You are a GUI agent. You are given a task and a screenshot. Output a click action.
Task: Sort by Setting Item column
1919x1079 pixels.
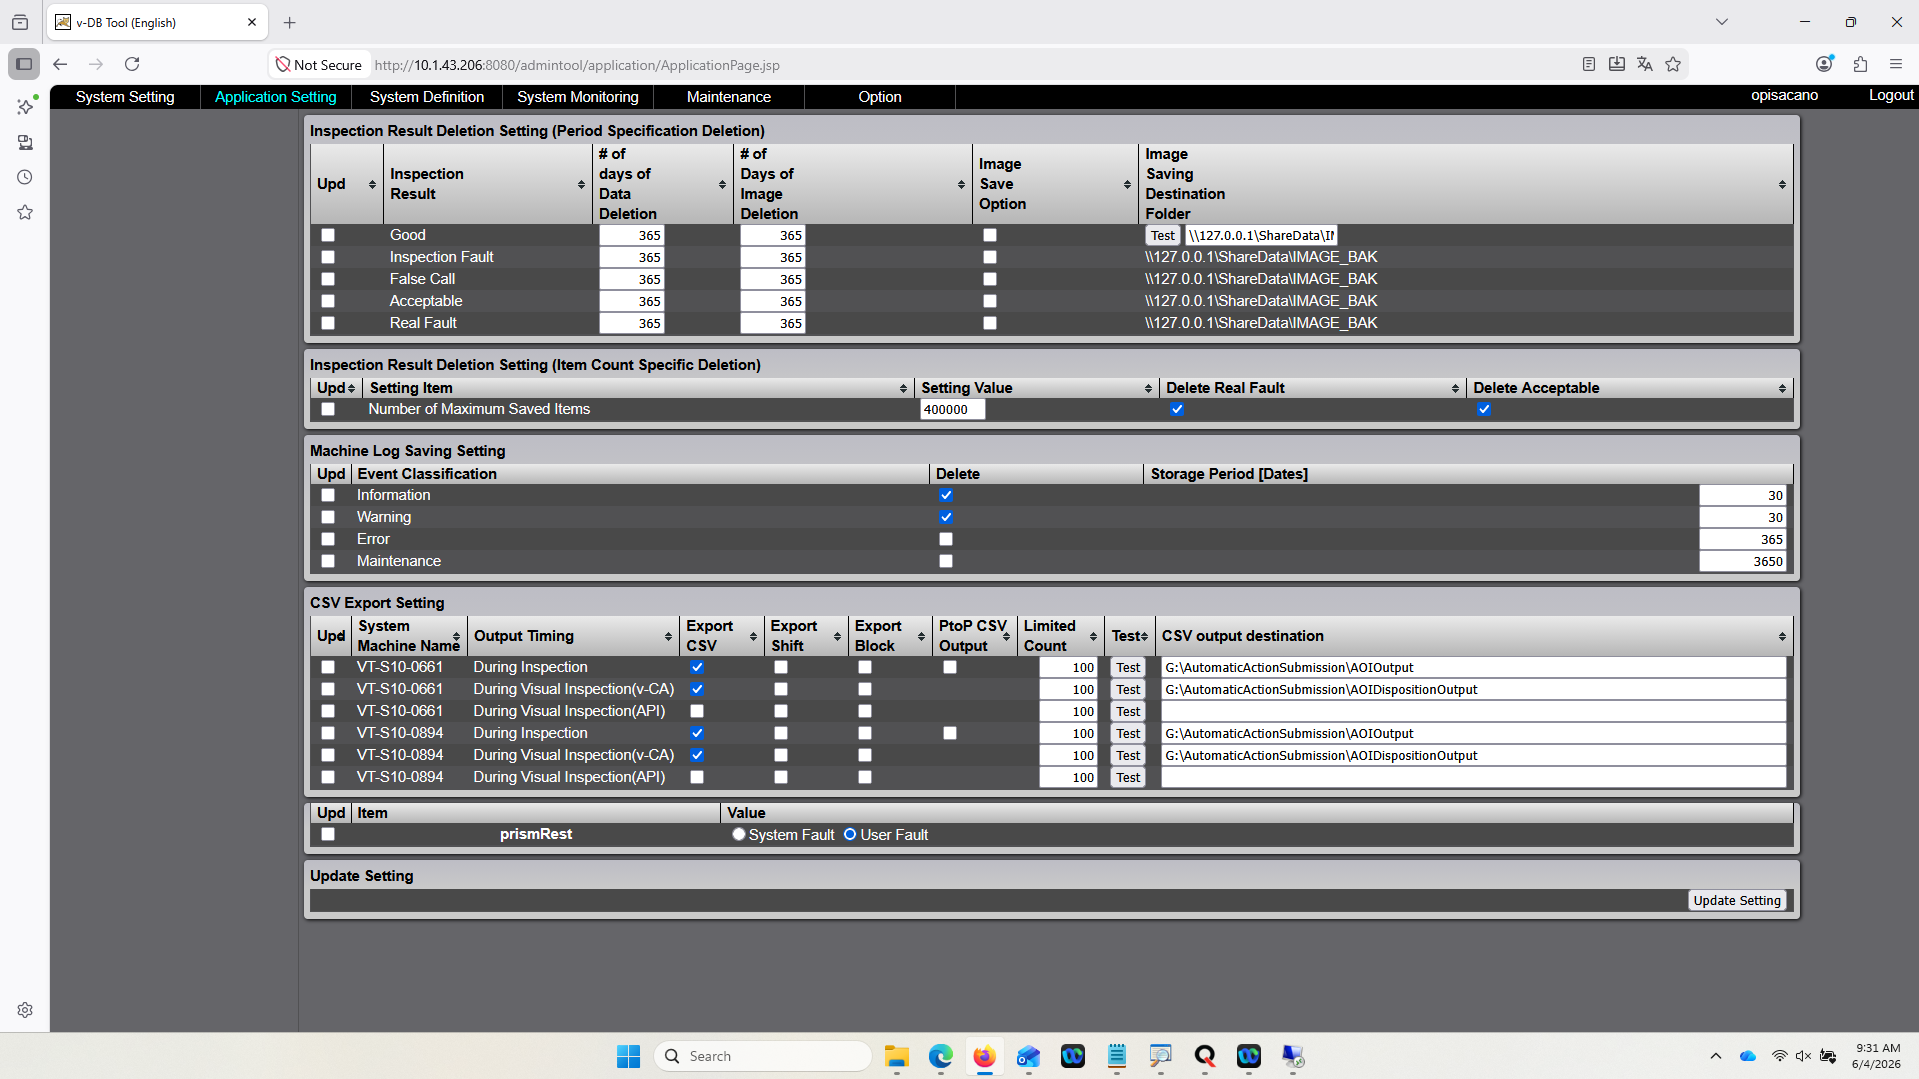click(x=903, y=388)
